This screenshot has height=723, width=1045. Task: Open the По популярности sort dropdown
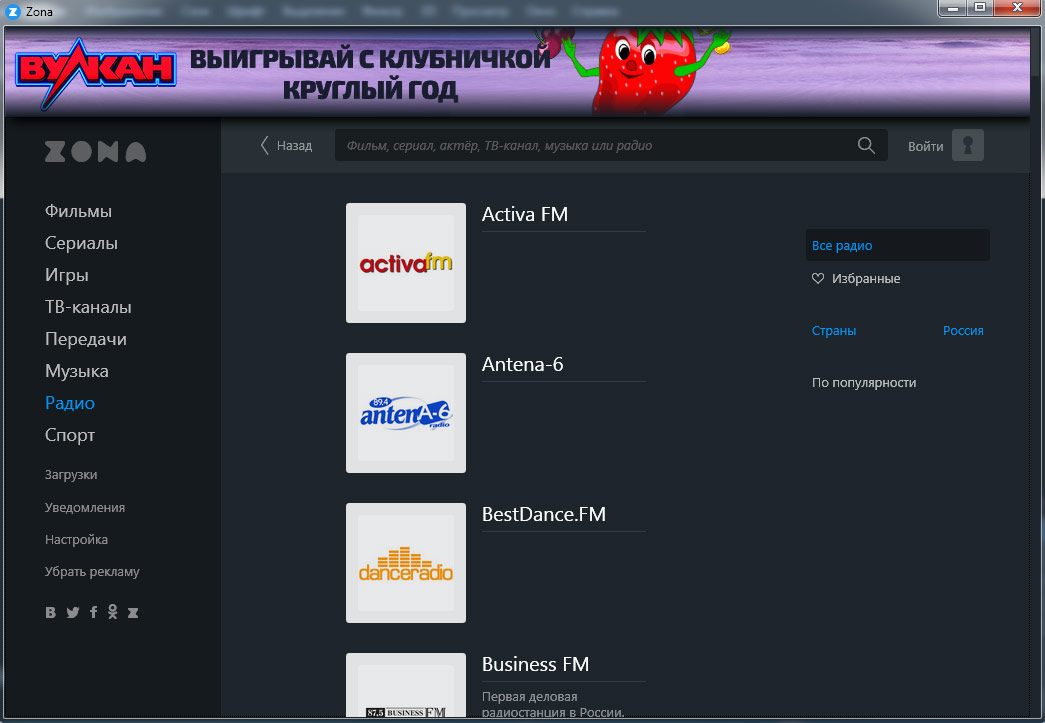[864, 382]
